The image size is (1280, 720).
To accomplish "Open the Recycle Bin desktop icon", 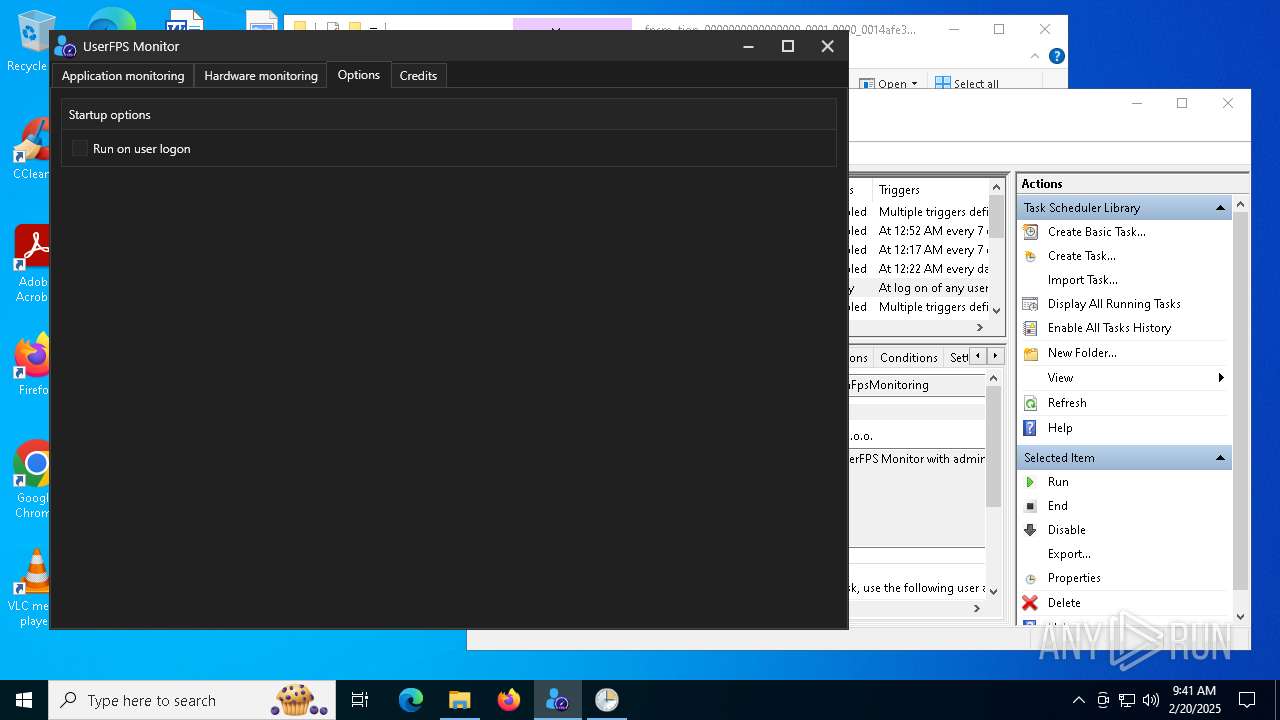I will click(x=34, y=40).
